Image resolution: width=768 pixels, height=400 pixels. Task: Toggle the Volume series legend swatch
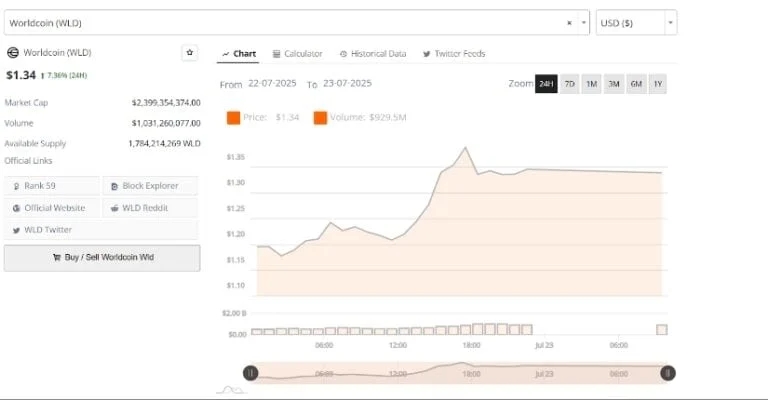click(321, 118)
